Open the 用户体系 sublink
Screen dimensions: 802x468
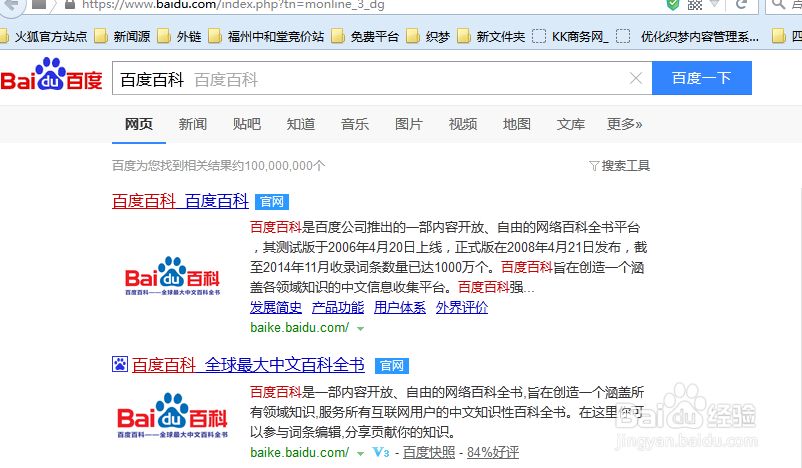pyautogui.click(x=399, y=307)
